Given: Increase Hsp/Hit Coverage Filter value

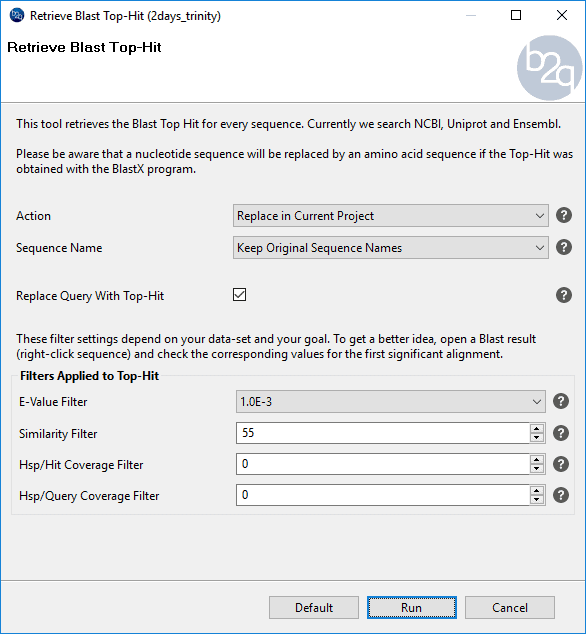Looking at the screenshot, I should pyautogui.click(x=537, y=460).
